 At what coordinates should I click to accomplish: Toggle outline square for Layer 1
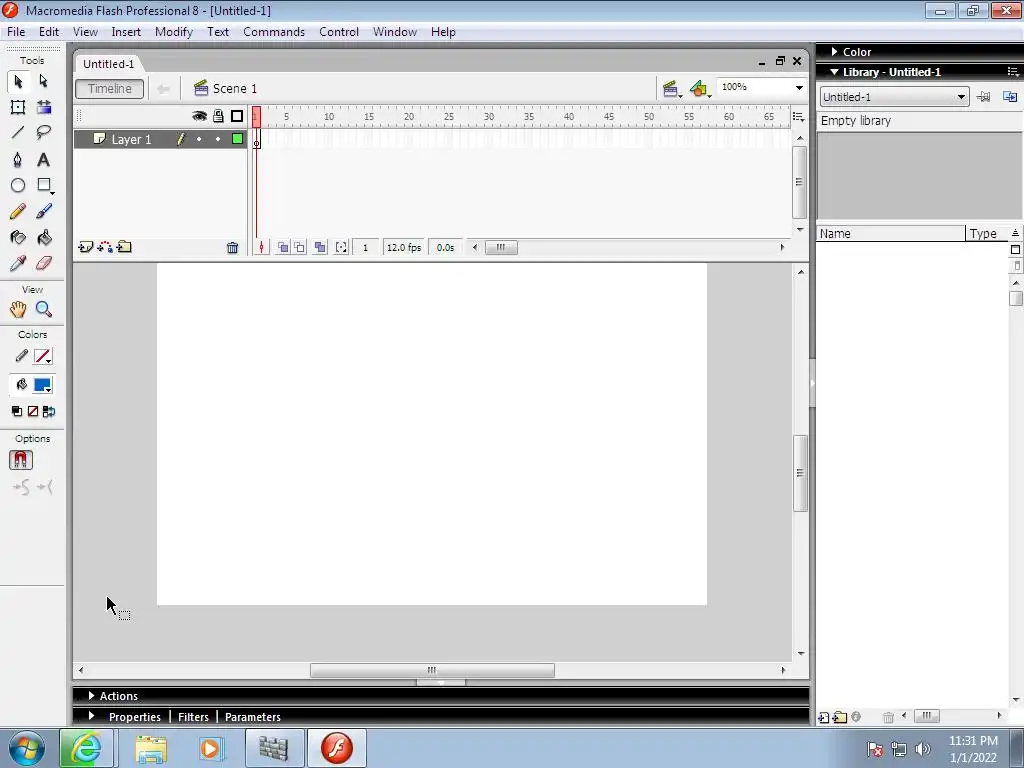[x=238, y=138]
